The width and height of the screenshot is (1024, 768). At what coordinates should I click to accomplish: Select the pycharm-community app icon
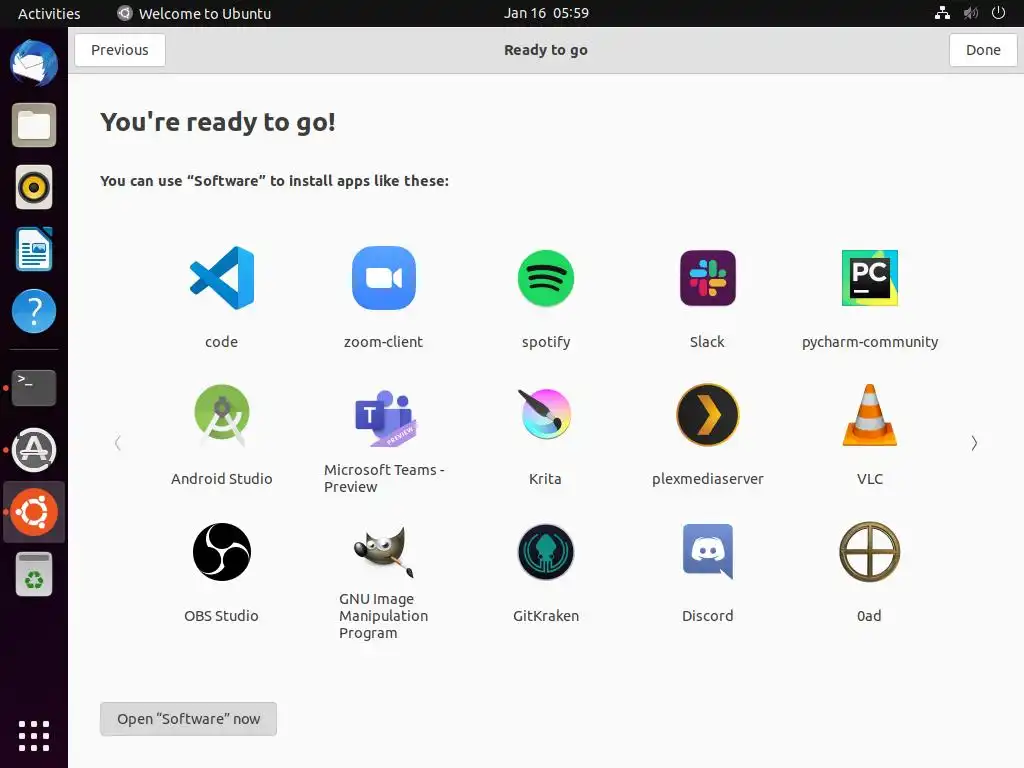[x=870, y=278]
